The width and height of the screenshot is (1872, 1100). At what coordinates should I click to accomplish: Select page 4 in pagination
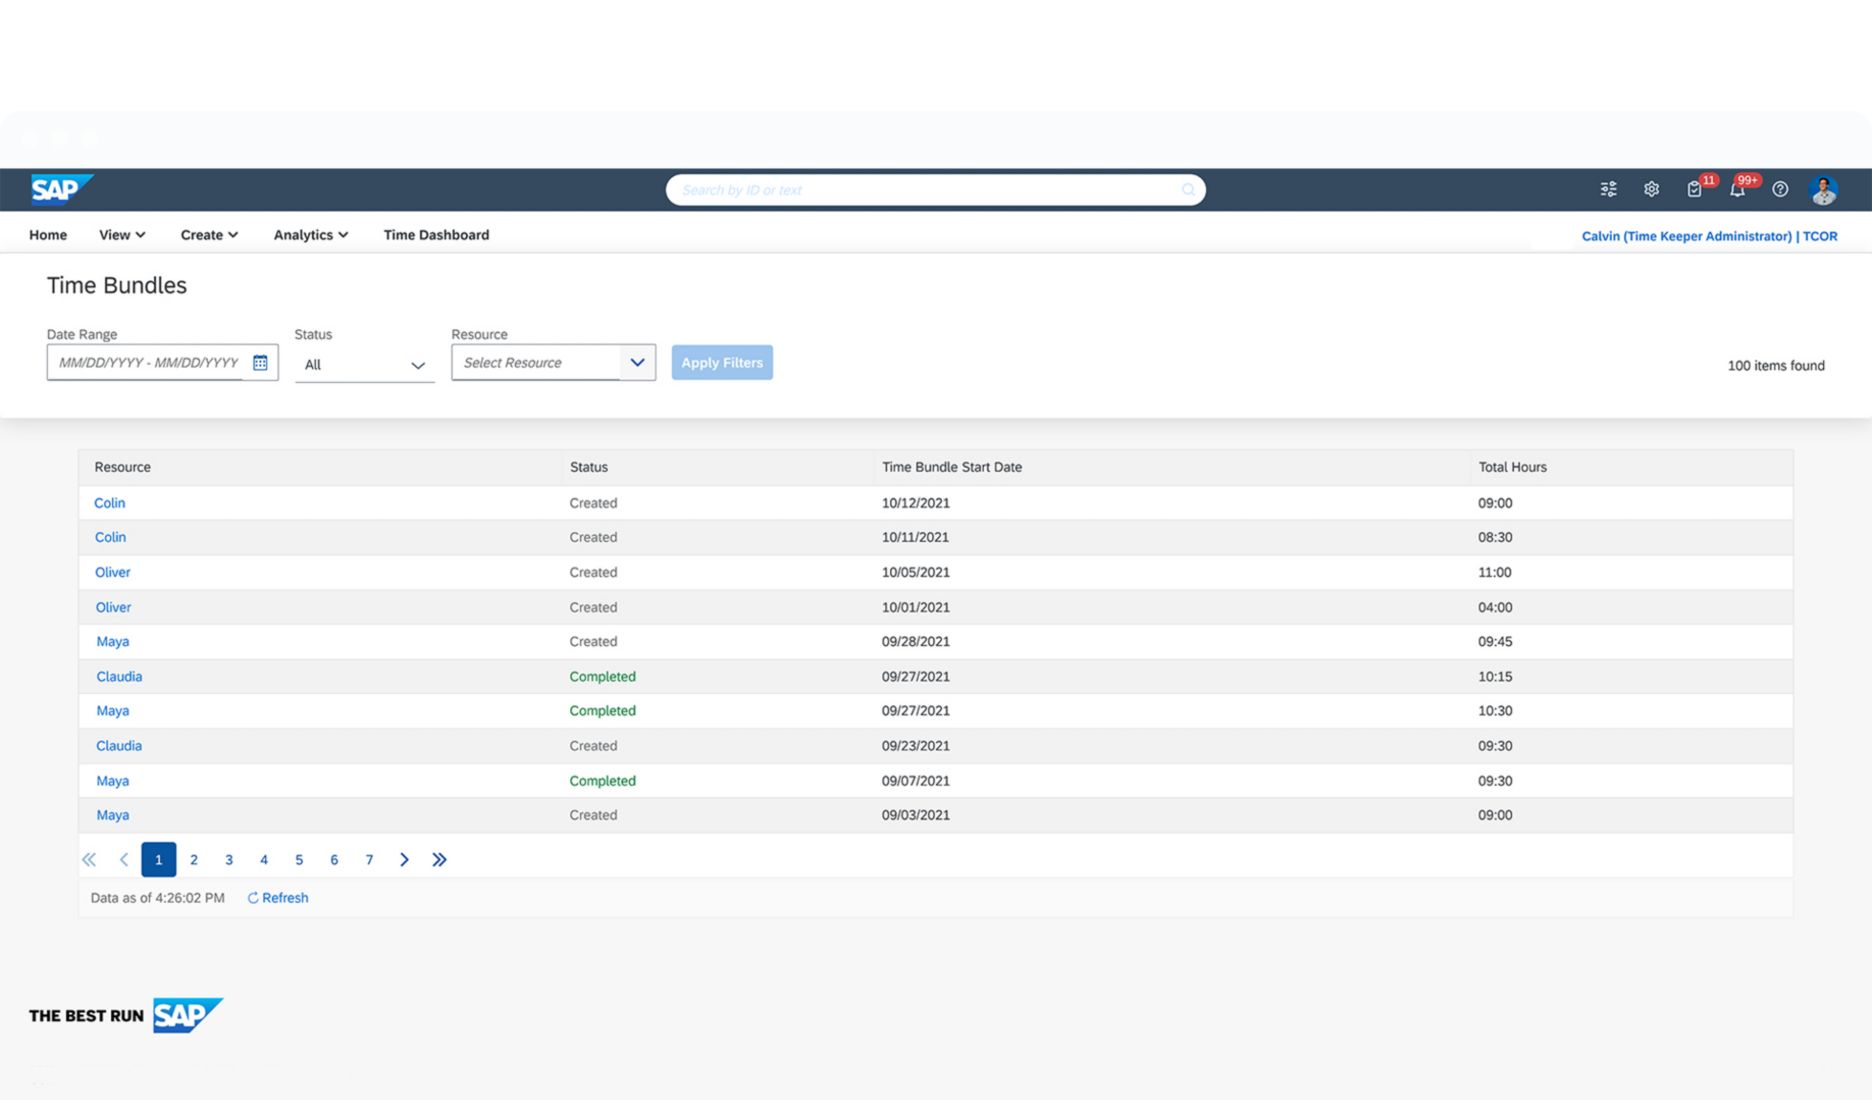click(264, 859)
